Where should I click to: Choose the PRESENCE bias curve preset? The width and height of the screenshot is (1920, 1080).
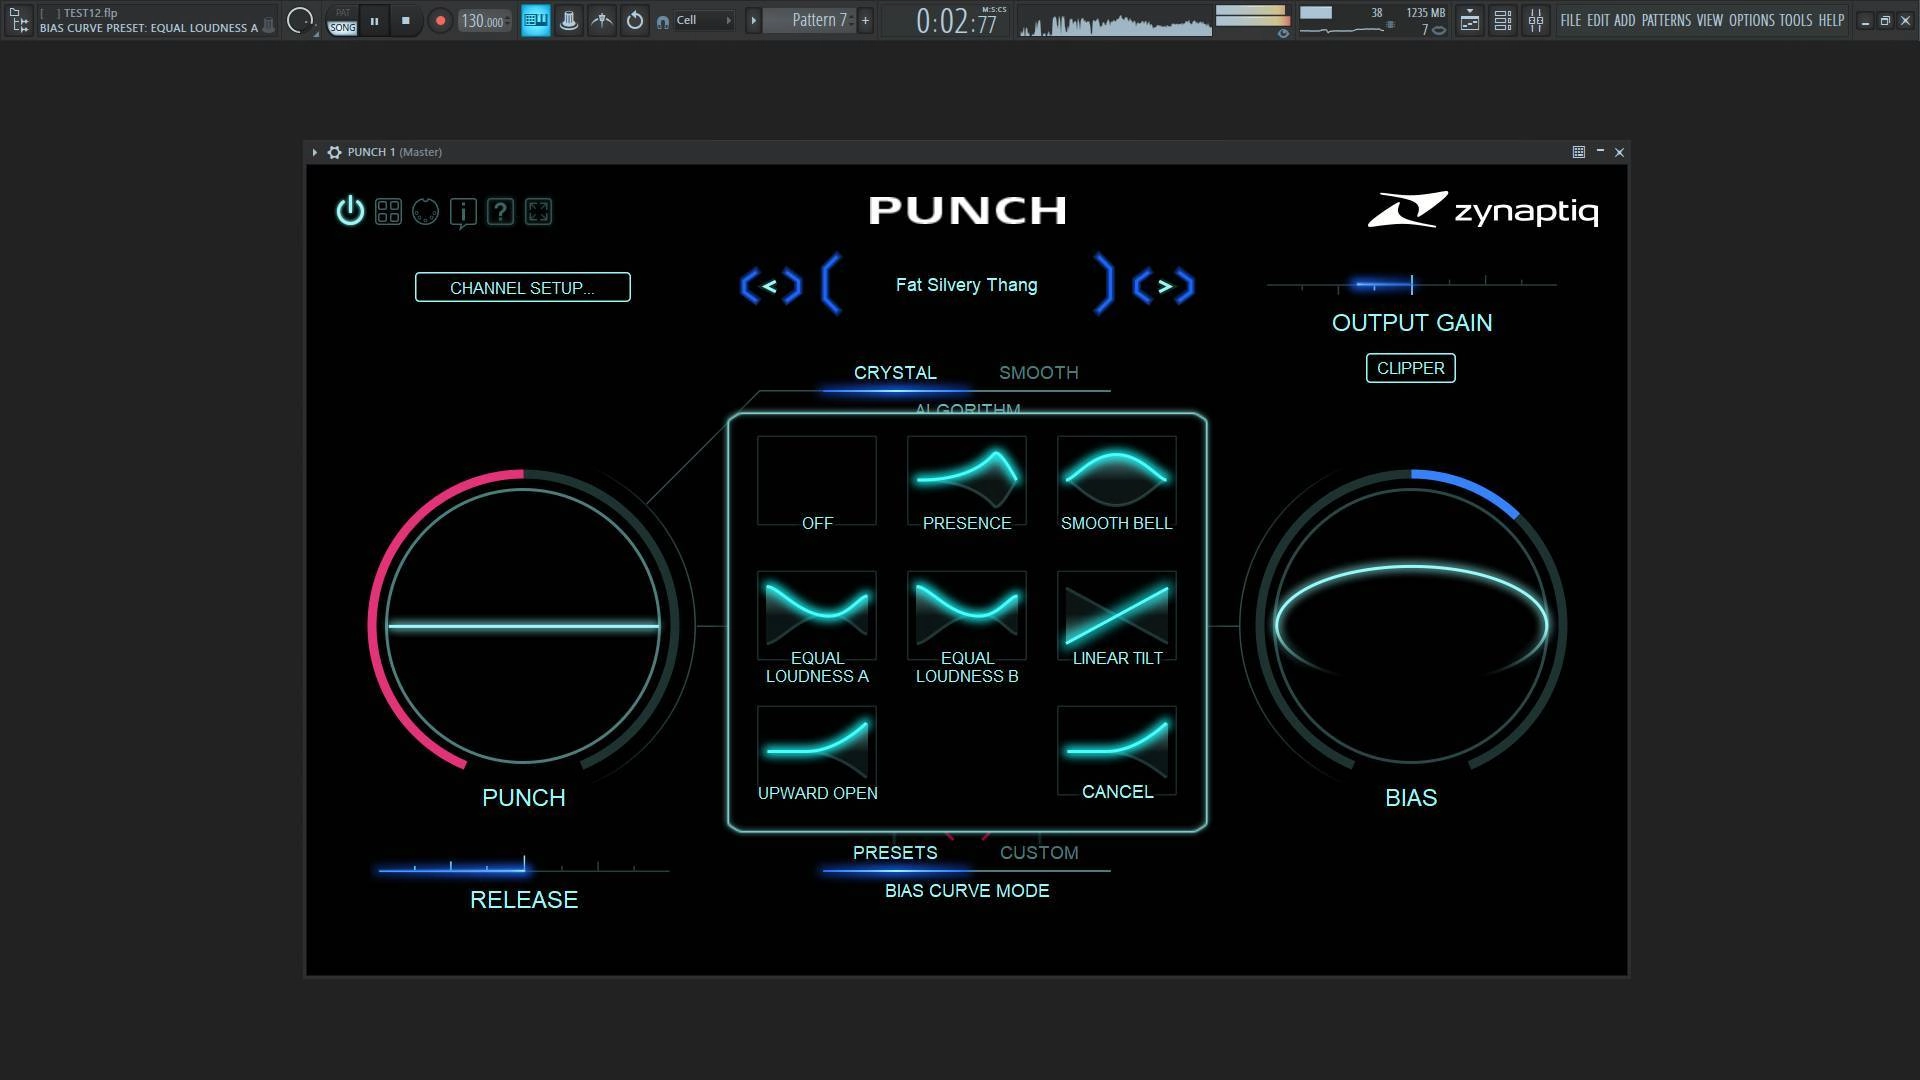point(967,483)
